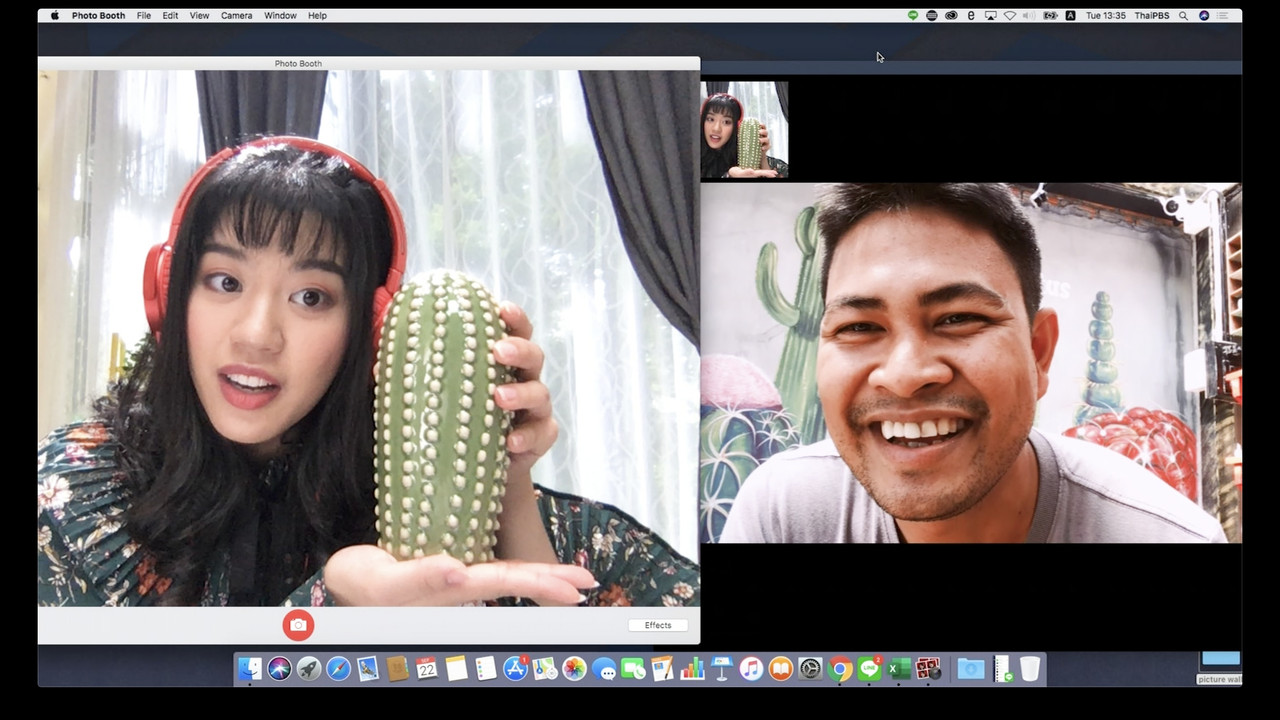Open Microsoft Excel from the Dock
This screenshot has width=1280, height=720.
898,669
